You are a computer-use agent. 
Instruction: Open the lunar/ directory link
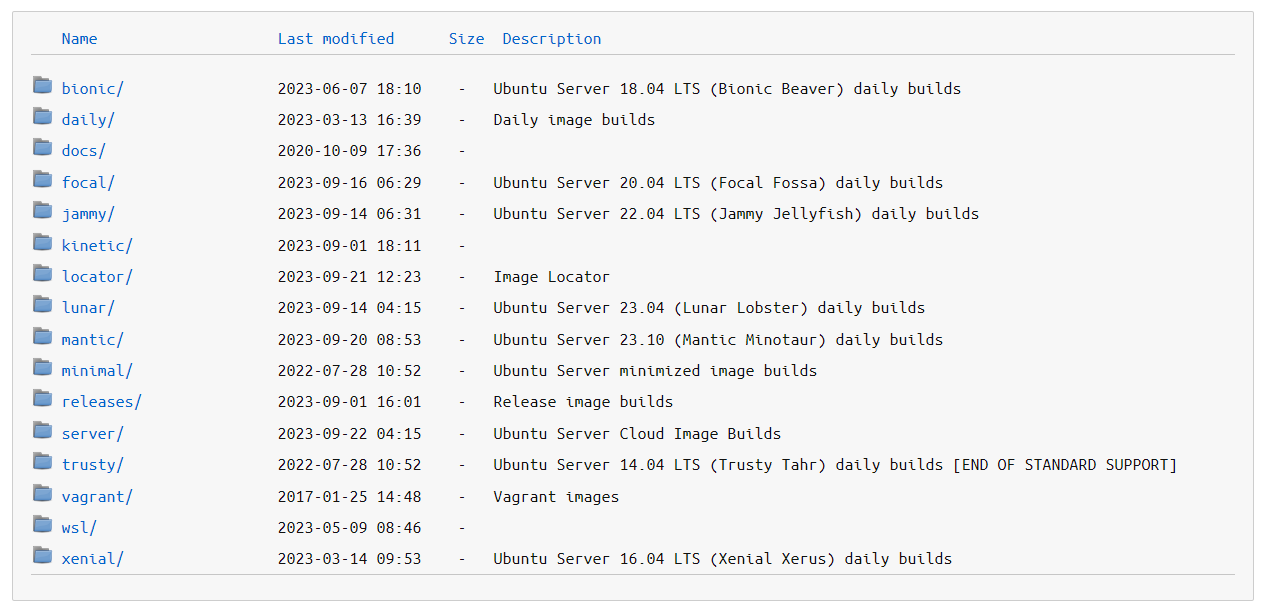[x=88, y=308]
